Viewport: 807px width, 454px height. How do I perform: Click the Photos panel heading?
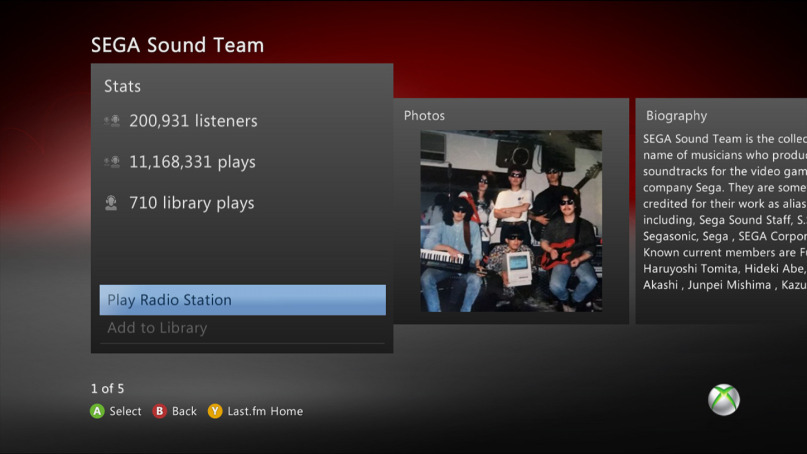424,116
